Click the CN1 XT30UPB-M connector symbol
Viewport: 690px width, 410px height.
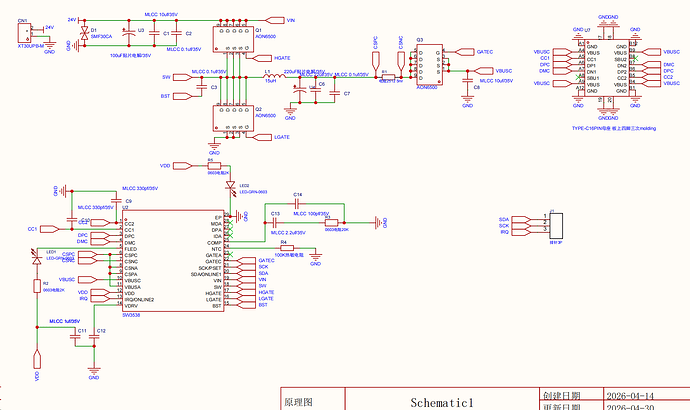[25, 33]
